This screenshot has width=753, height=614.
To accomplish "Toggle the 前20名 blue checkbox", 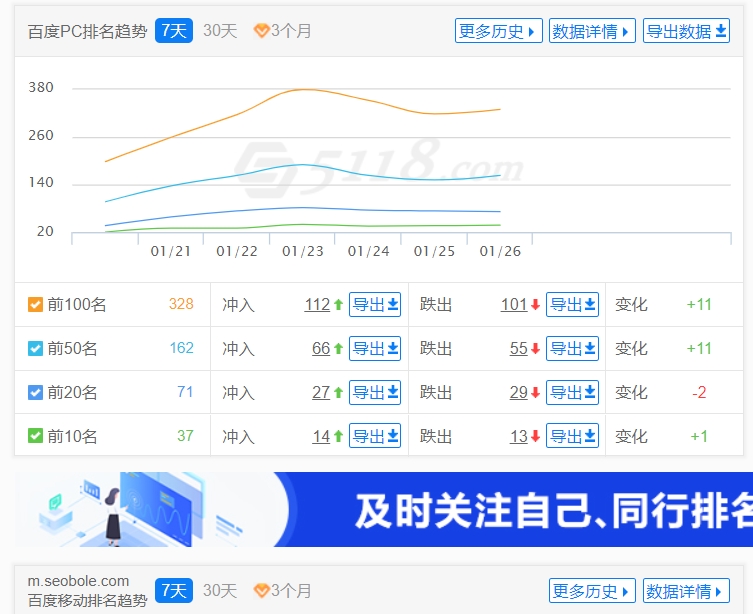I will [36, 392].
